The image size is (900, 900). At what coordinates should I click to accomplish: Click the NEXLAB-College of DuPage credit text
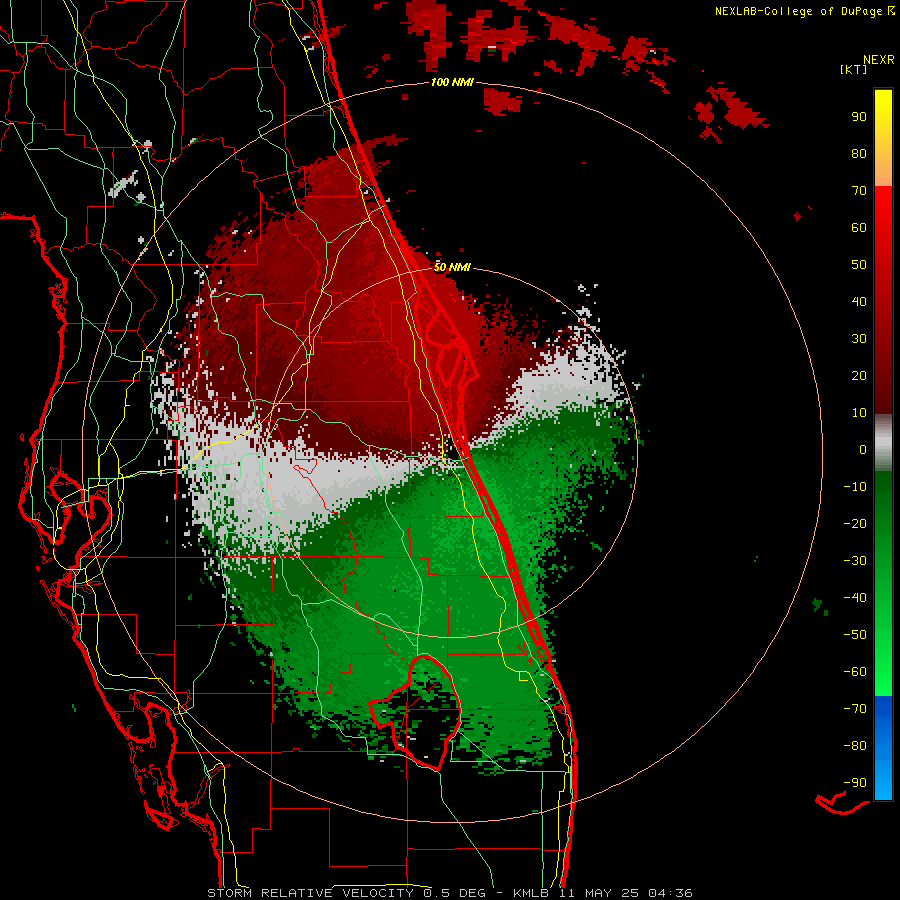tap(799, 11)
